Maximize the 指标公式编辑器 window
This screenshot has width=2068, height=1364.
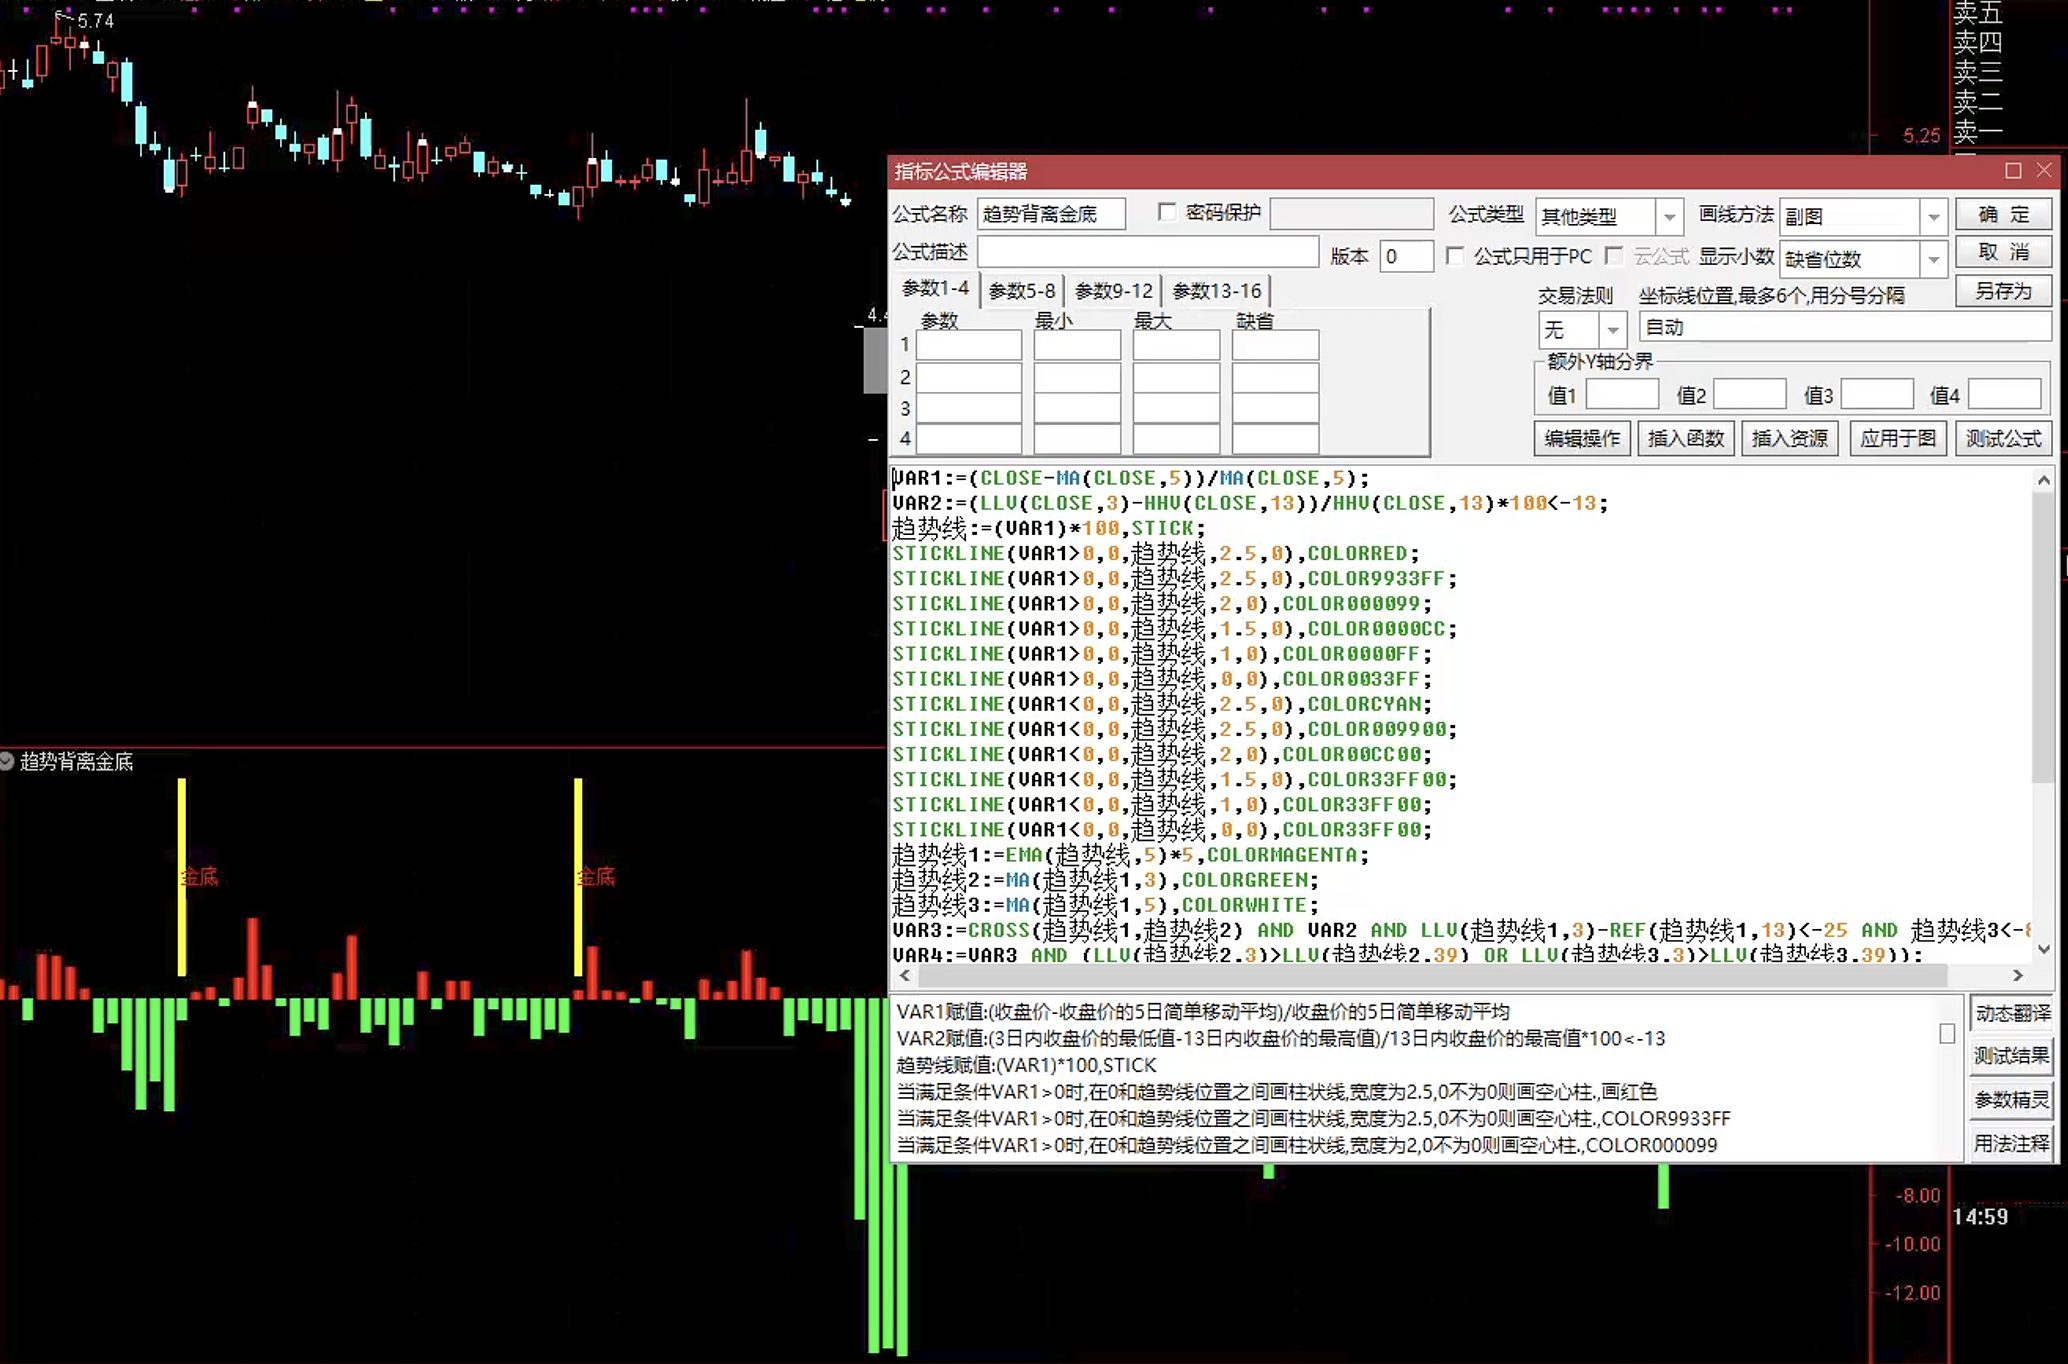2013,171
